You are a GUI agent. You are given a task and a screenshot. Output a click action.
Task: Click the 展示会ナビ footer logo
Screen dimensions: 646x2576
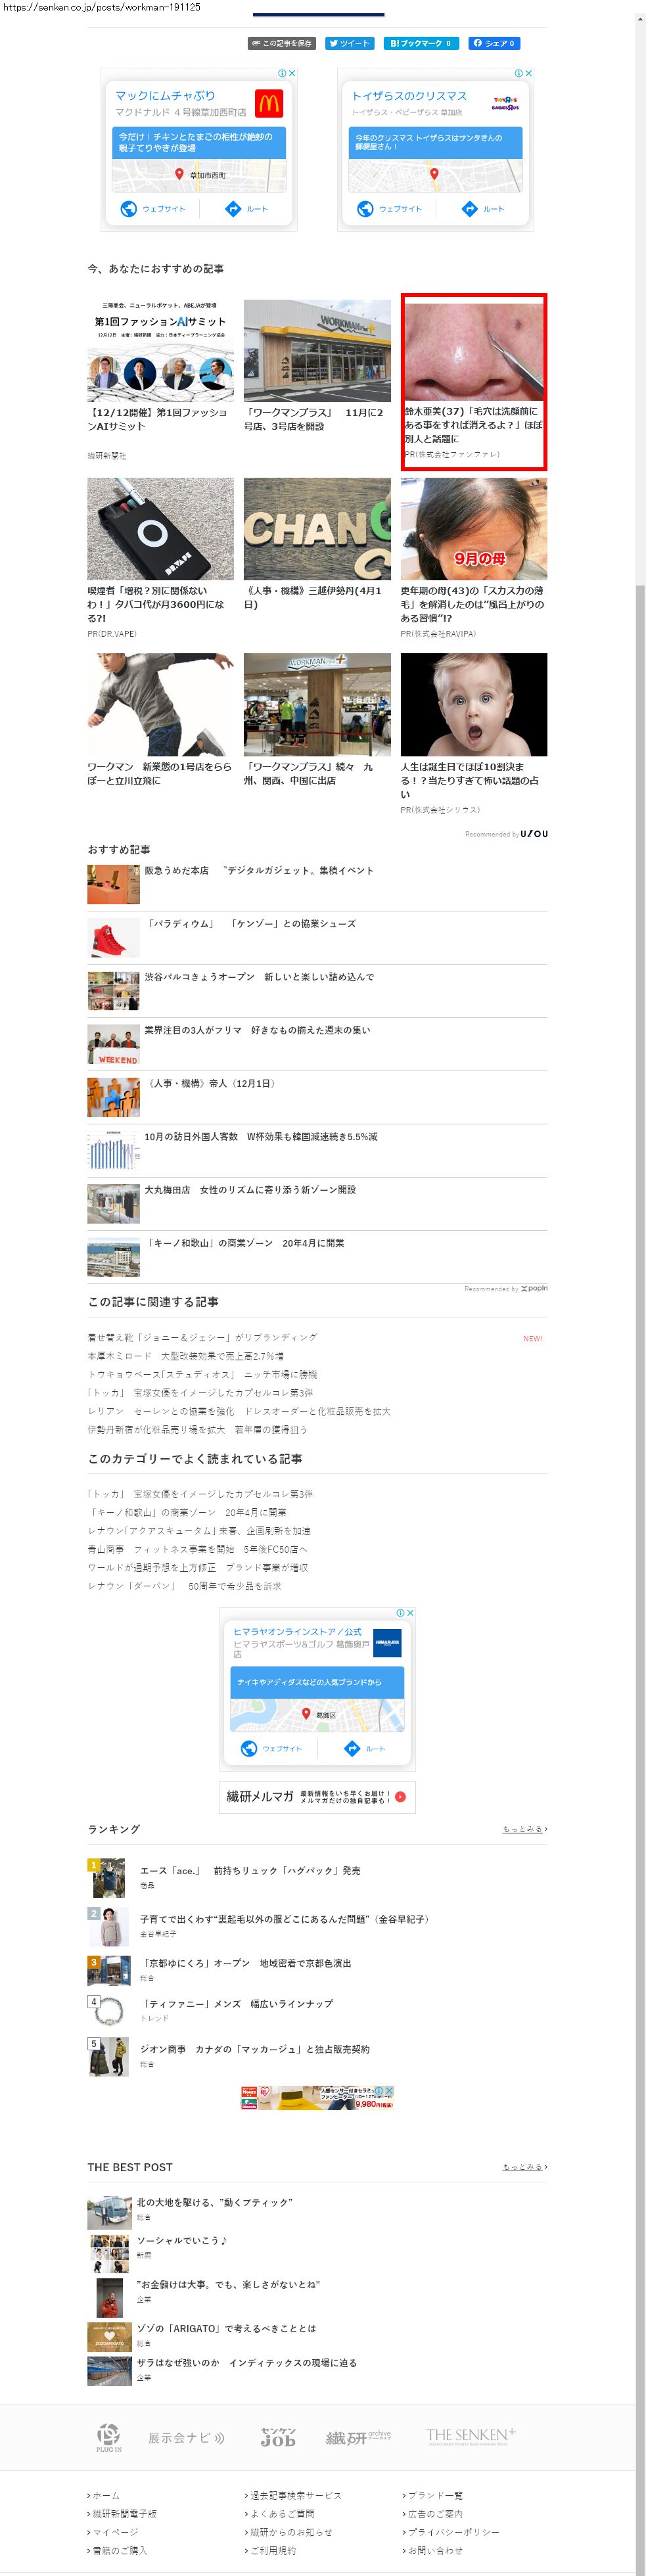pos(186,2437)
